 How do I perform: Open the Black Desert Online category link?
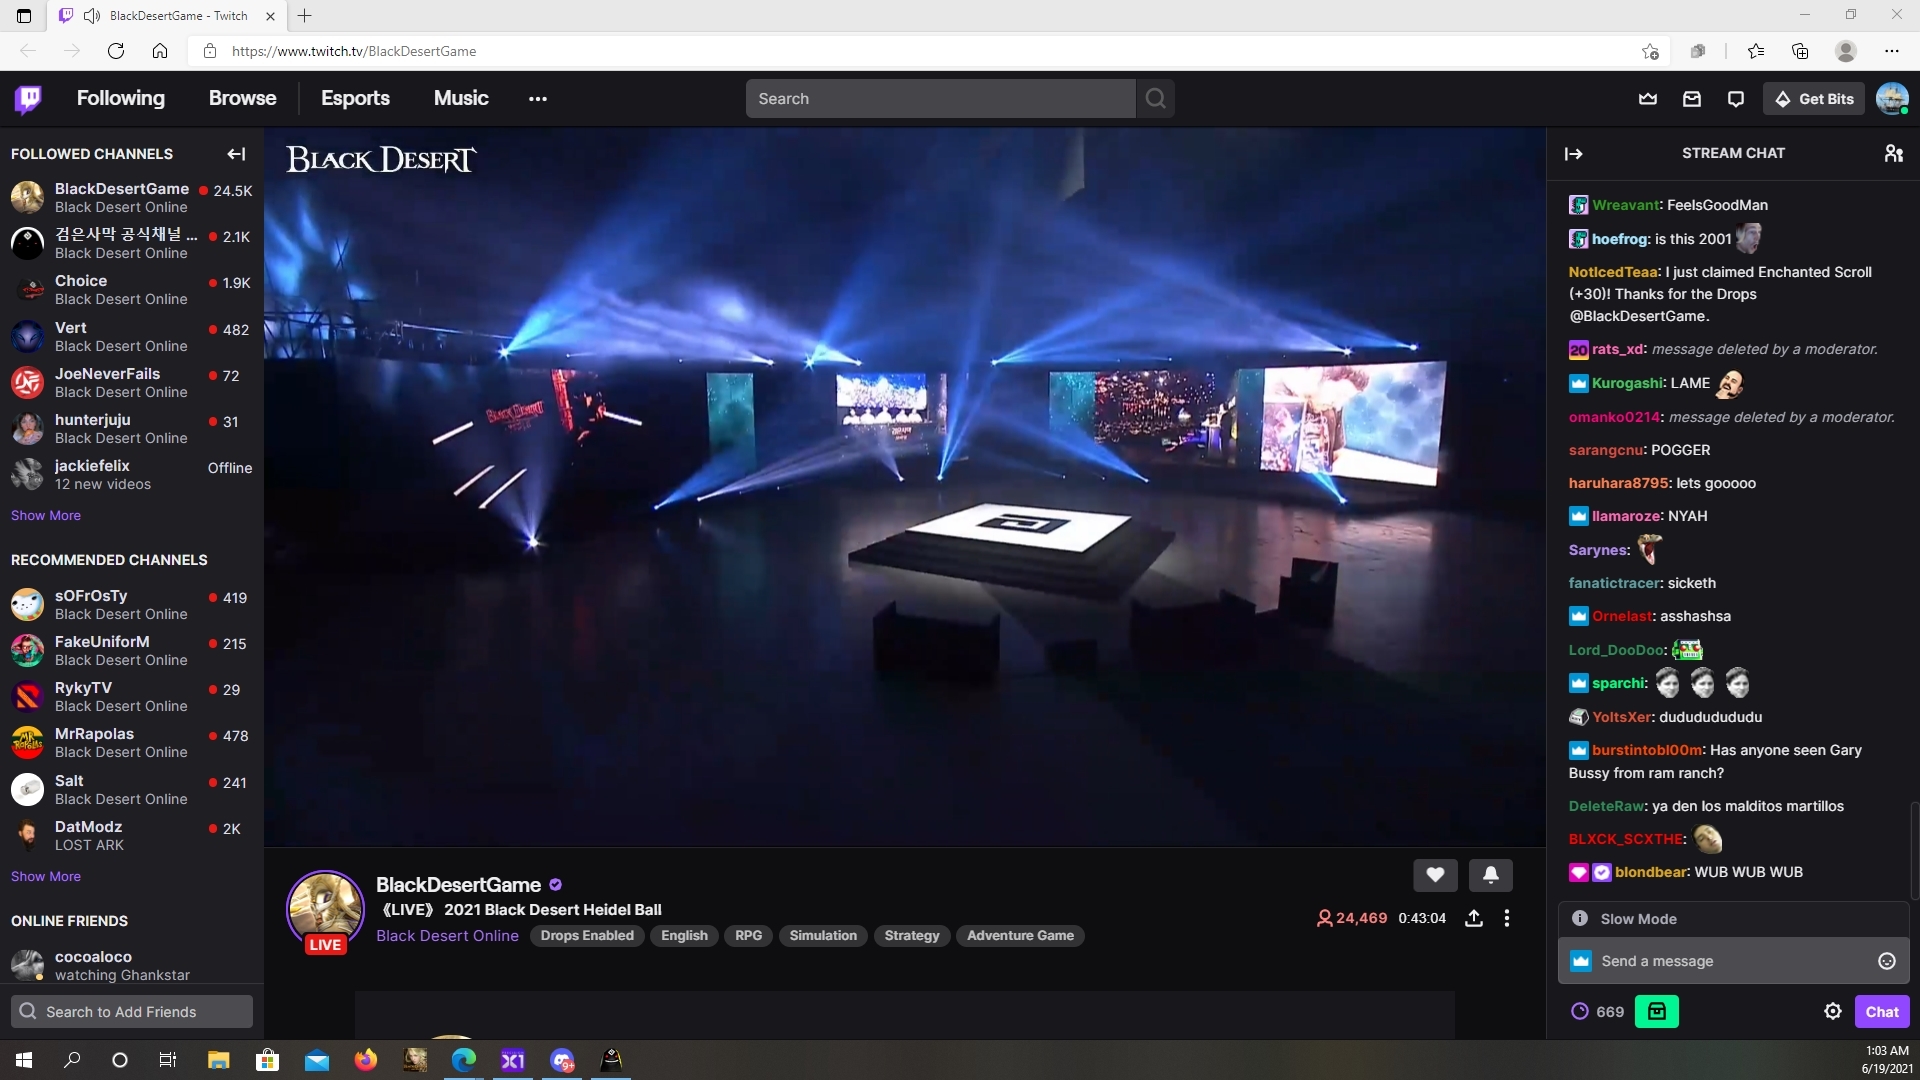point(447,935)
